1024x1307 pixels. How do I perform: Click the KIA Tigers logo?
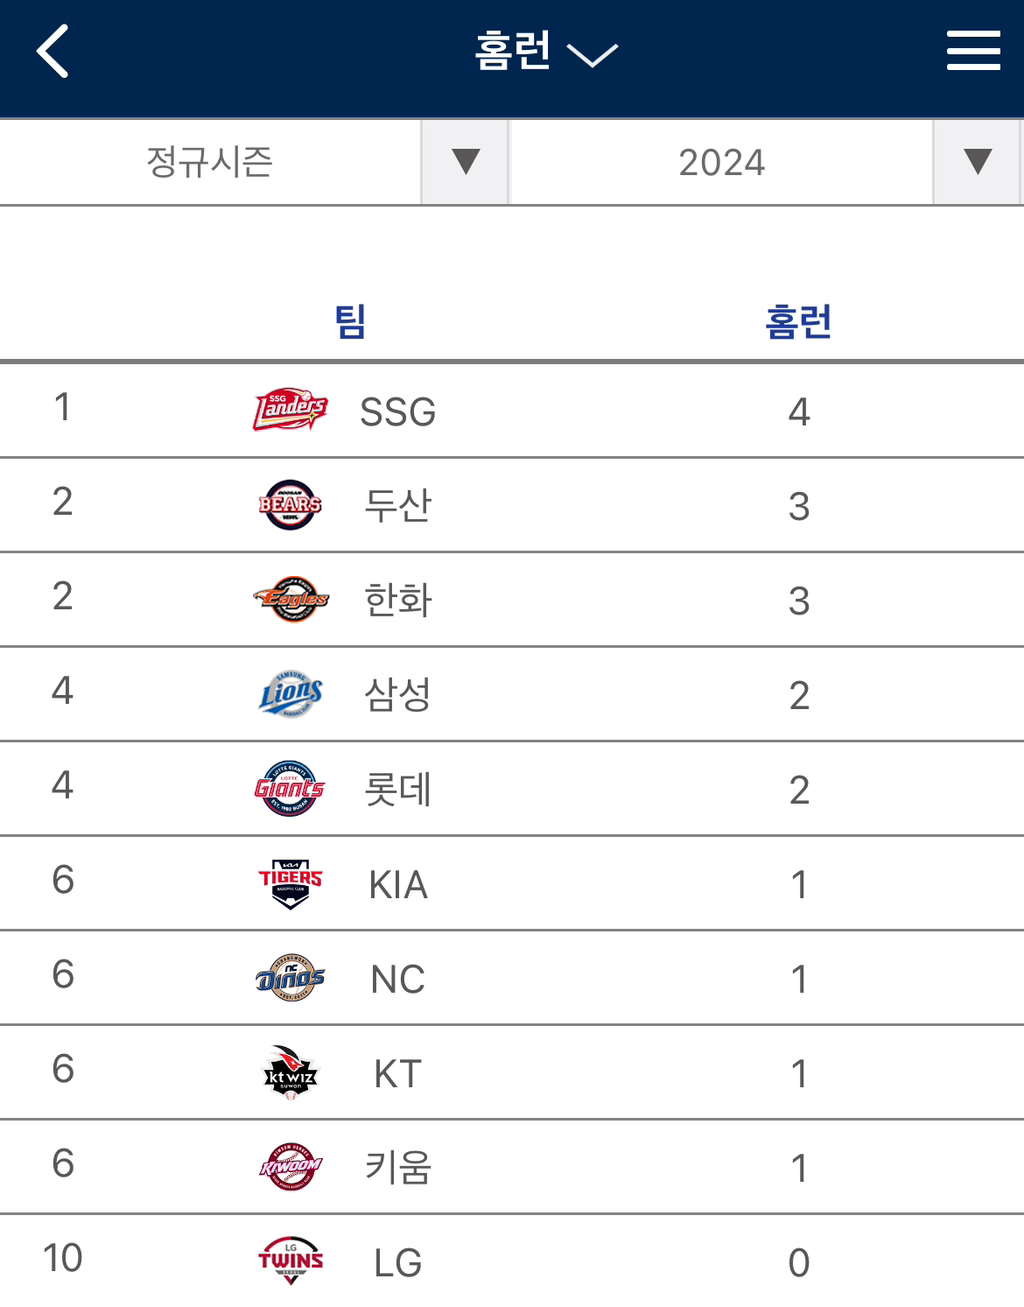(290, 883)
